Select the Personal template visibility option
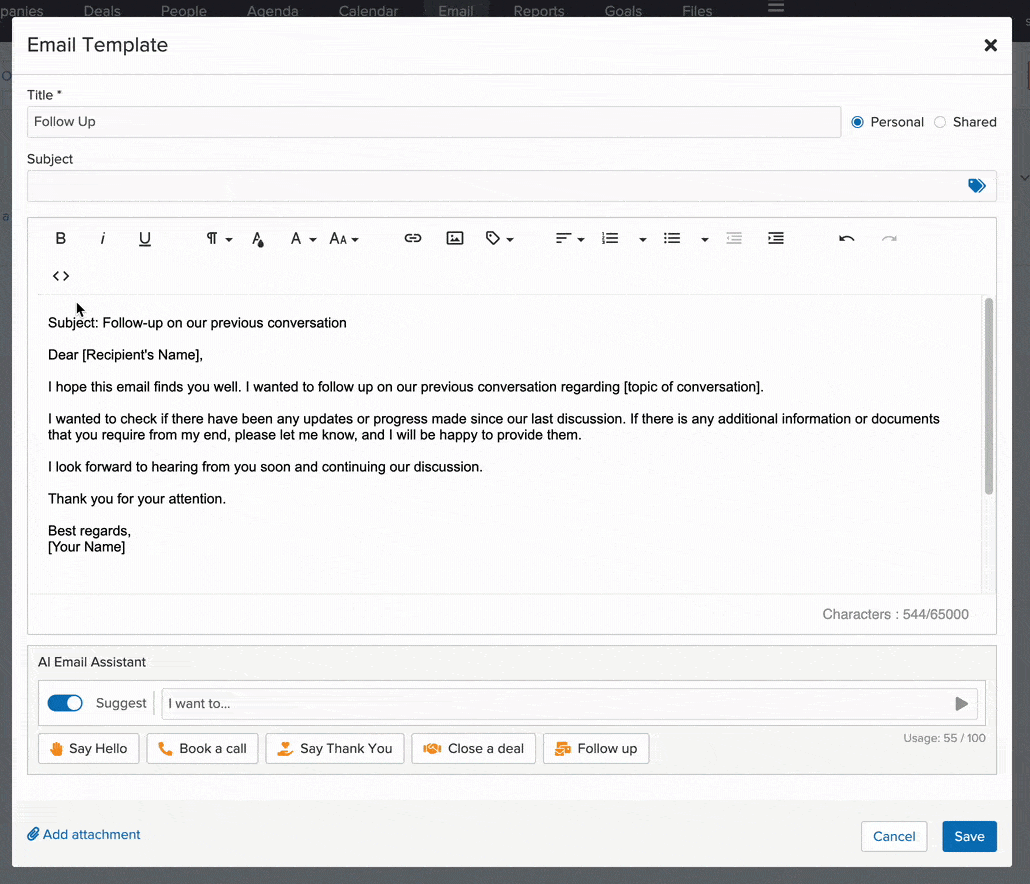1030x884 pixels. pyautogui.click(x=857, y=121)
